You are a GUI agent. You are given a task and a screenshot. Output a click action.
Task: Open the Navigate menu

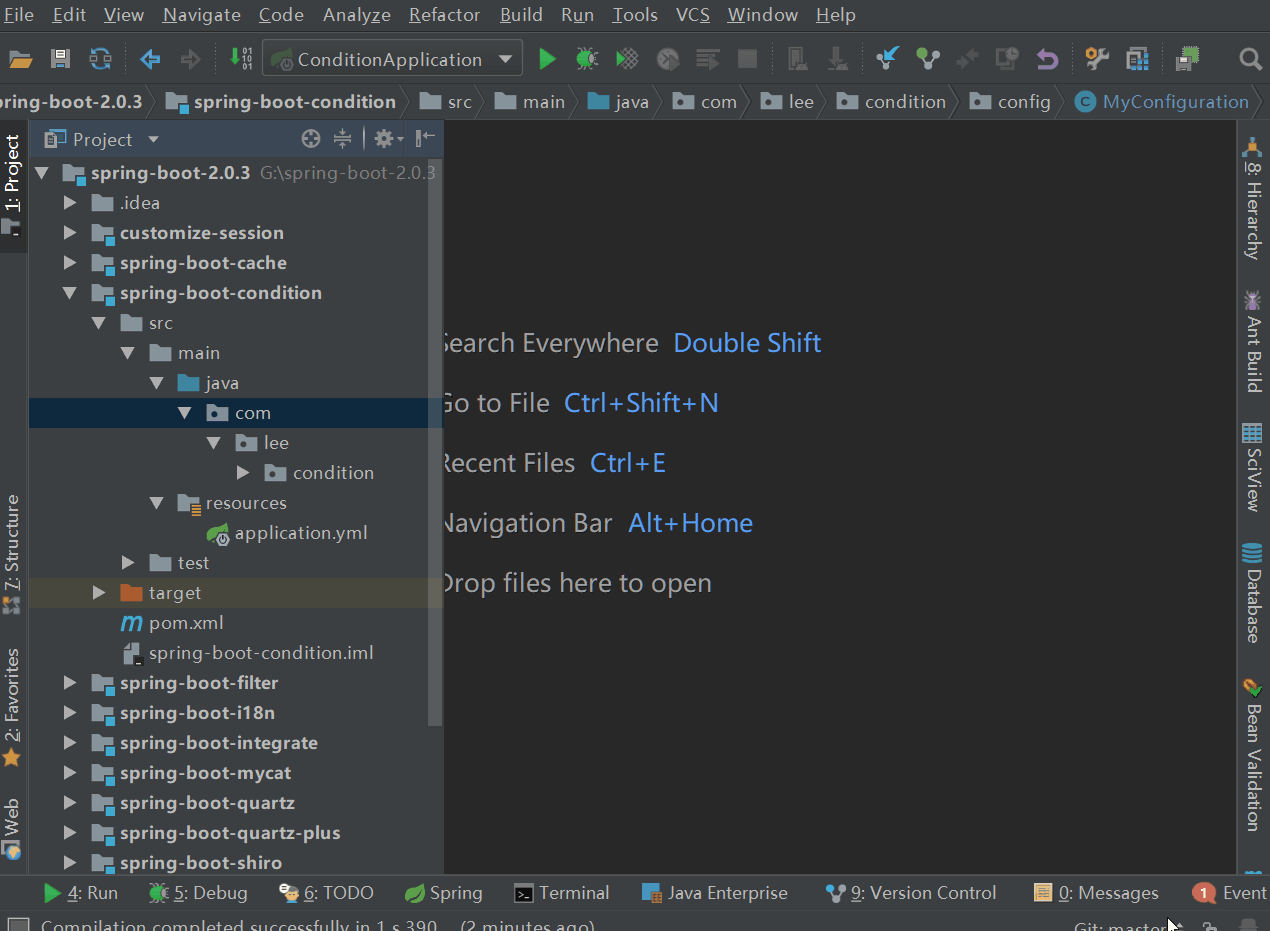click(x=201, y=15)
